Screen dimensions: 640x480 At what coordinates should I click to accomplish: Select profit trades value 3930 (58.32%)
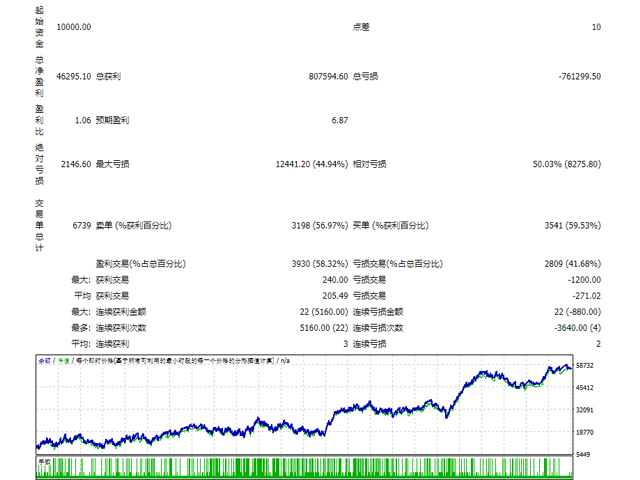pyautogui.click(x=320, y=264)
